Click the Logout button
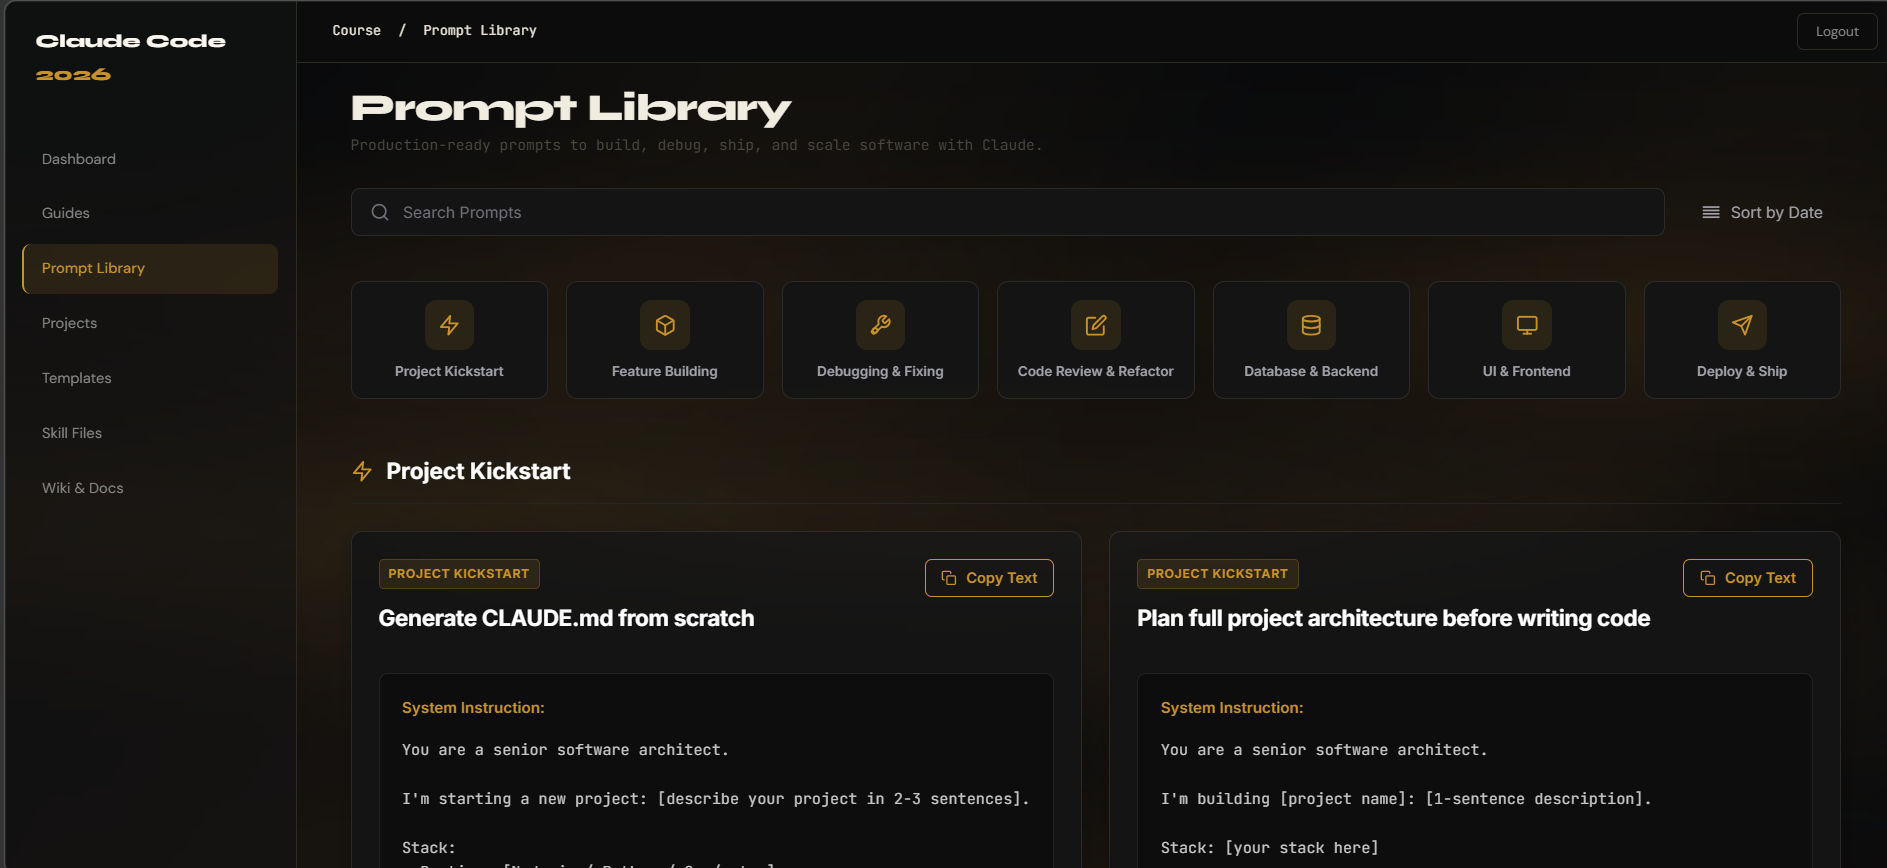 click(x=1837, y=31)
